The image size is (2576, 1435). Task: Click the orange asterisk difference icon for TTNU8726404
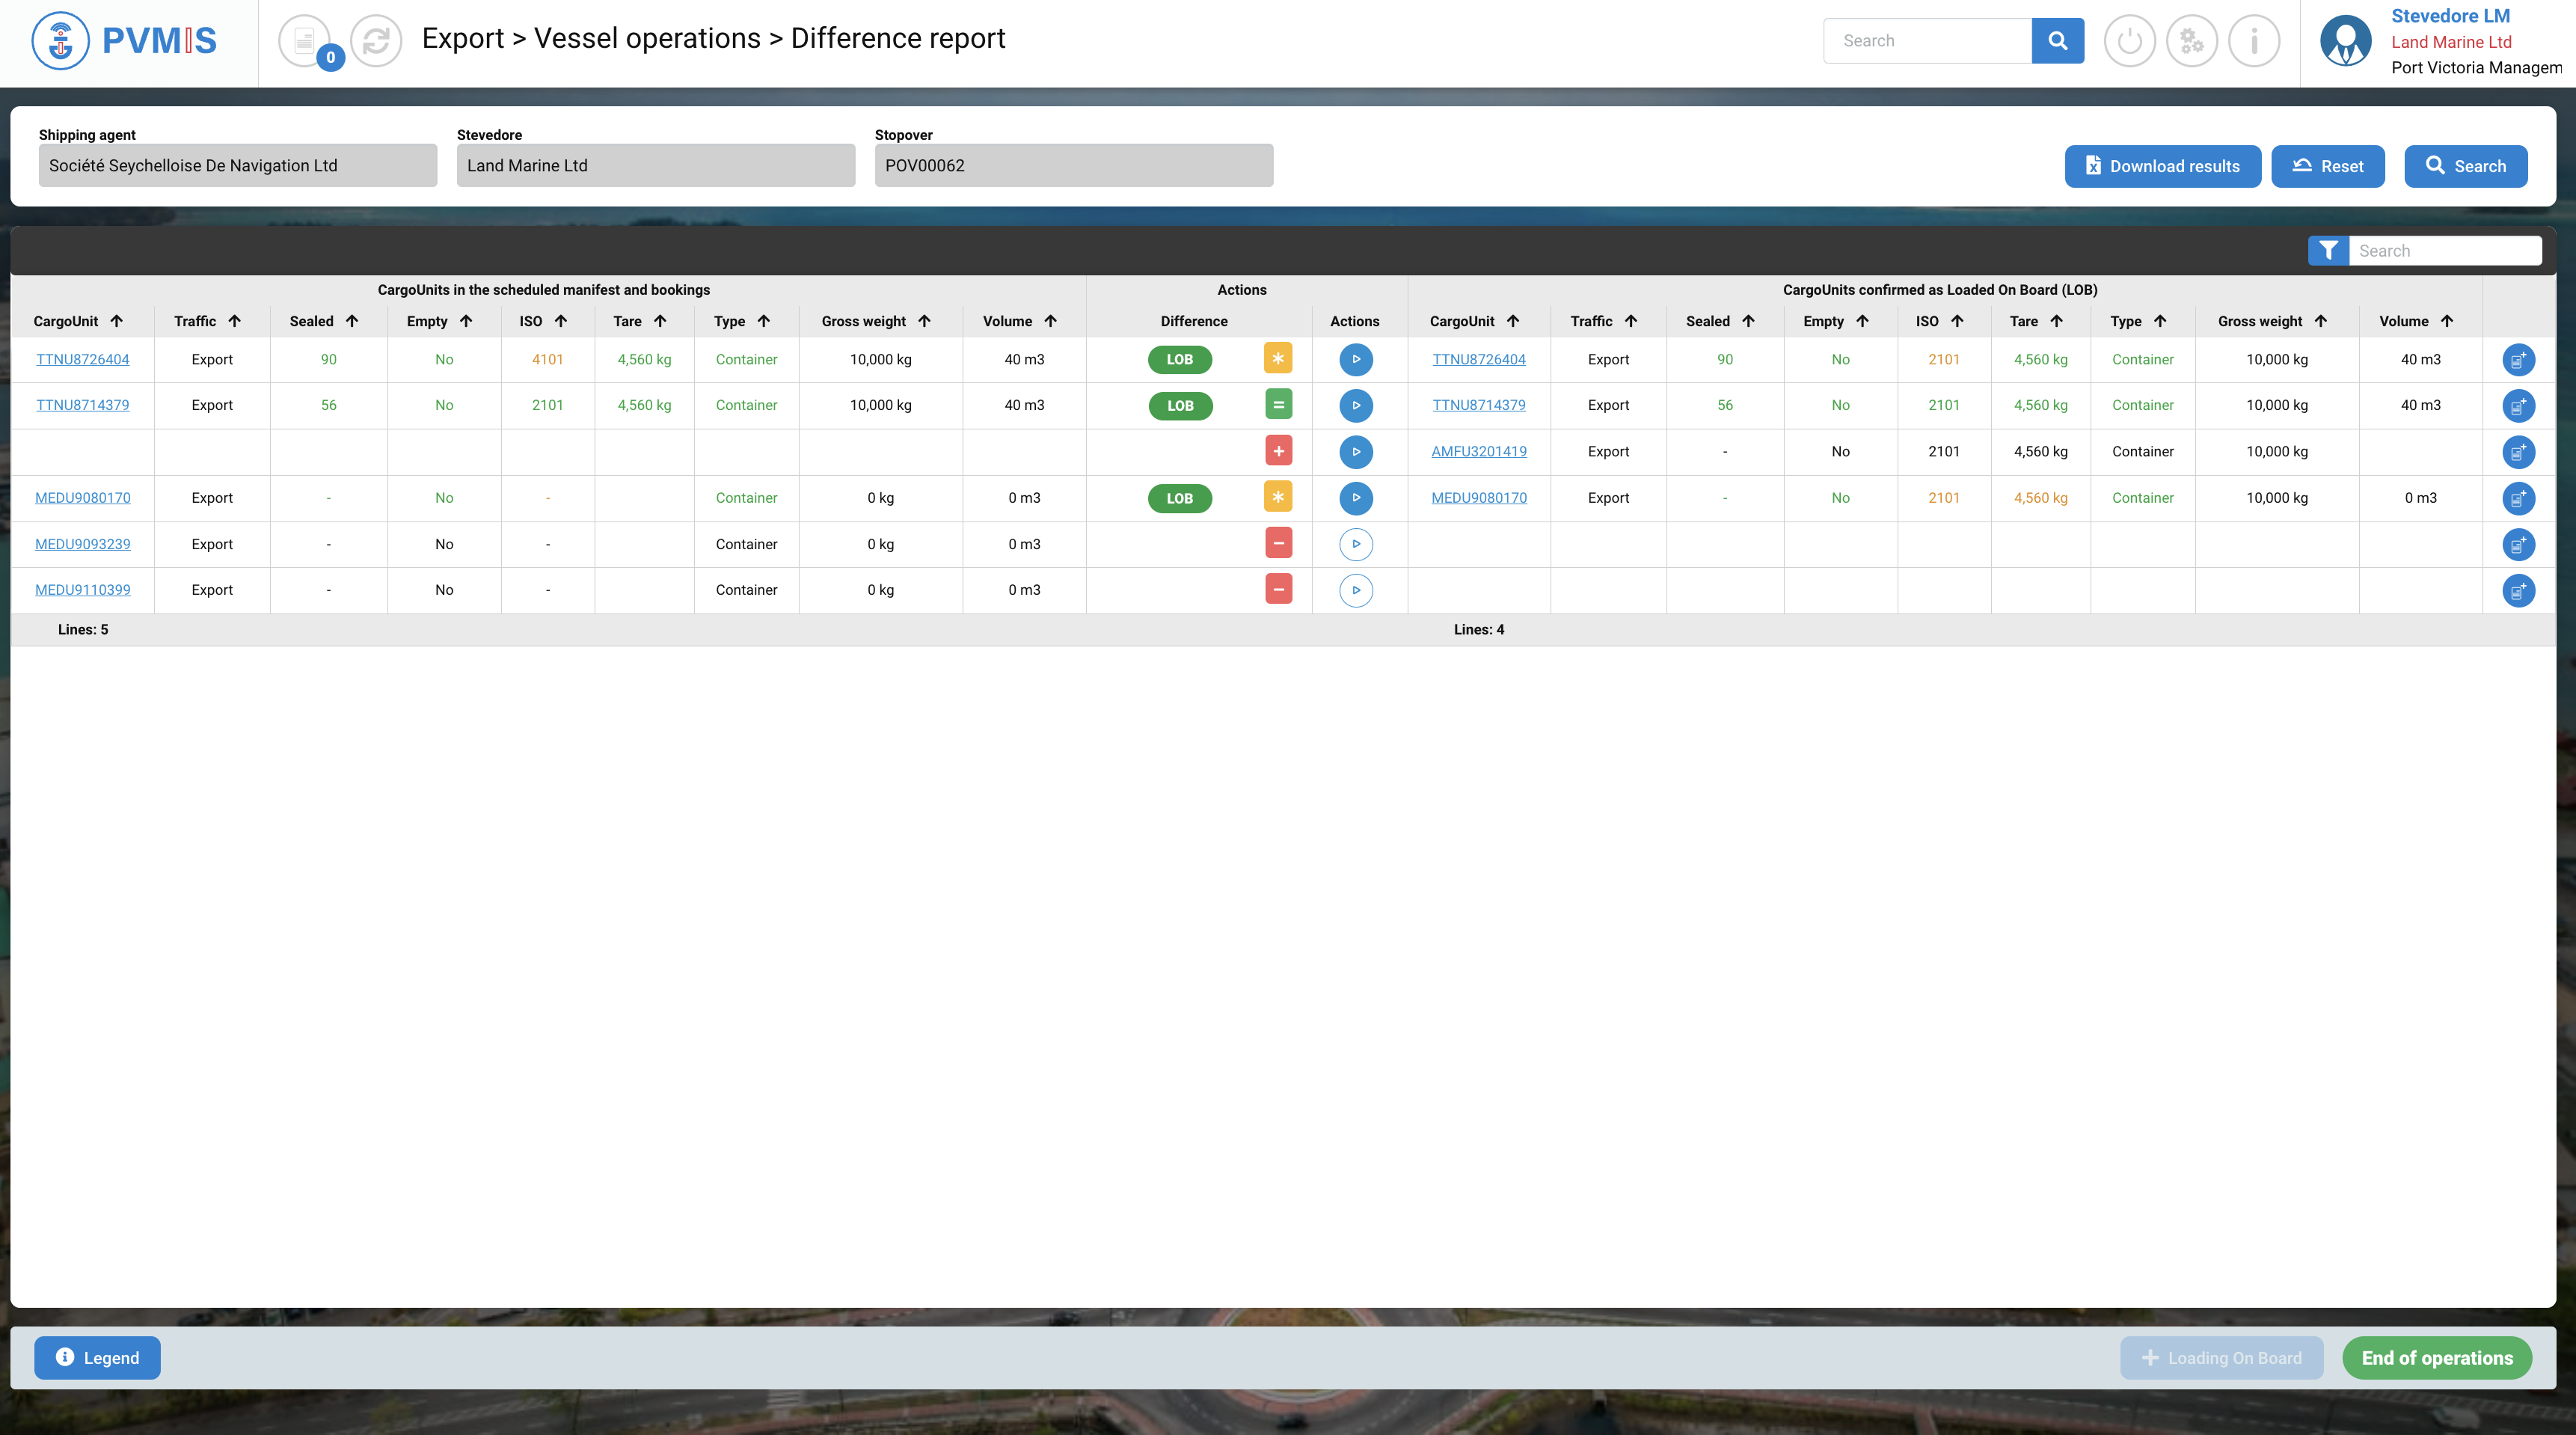(x=1277, y=359)
